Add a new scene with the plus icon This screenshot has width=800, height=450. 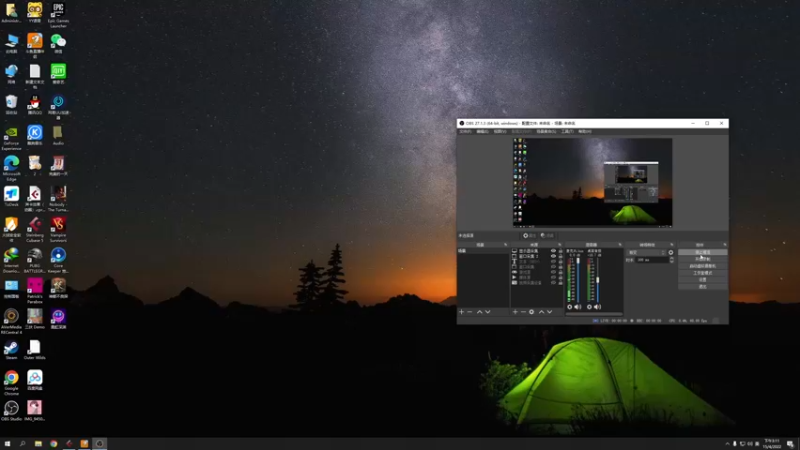click(462, 312)
